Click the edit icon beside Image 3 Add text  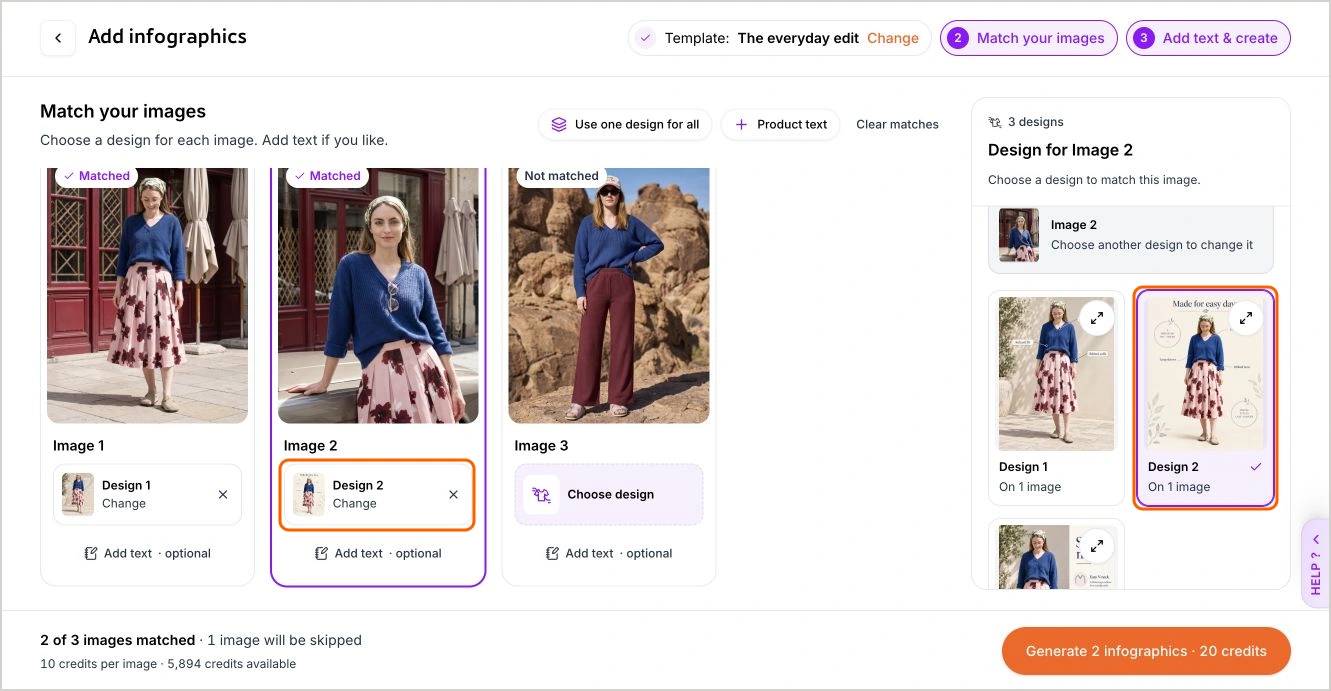point(552,553)
